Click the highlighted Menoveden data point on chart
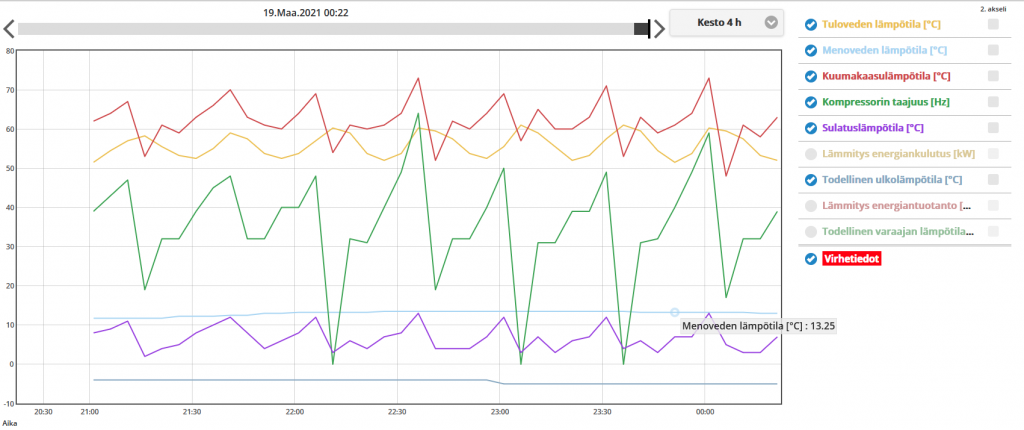1024x430 pixels. [675, 312]
